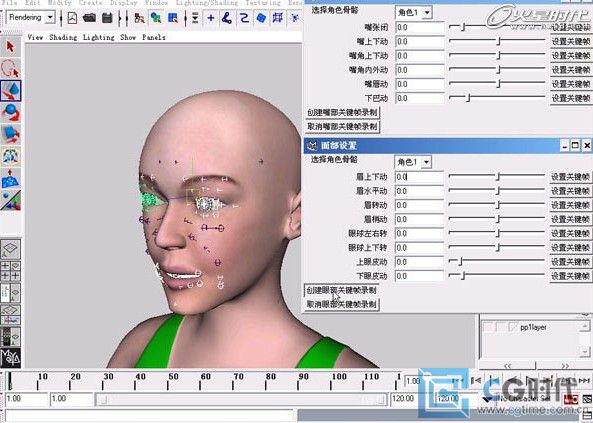Open animation preferences icon beside Auto Key
Screen dimensions: 593x423
(587, 399)
